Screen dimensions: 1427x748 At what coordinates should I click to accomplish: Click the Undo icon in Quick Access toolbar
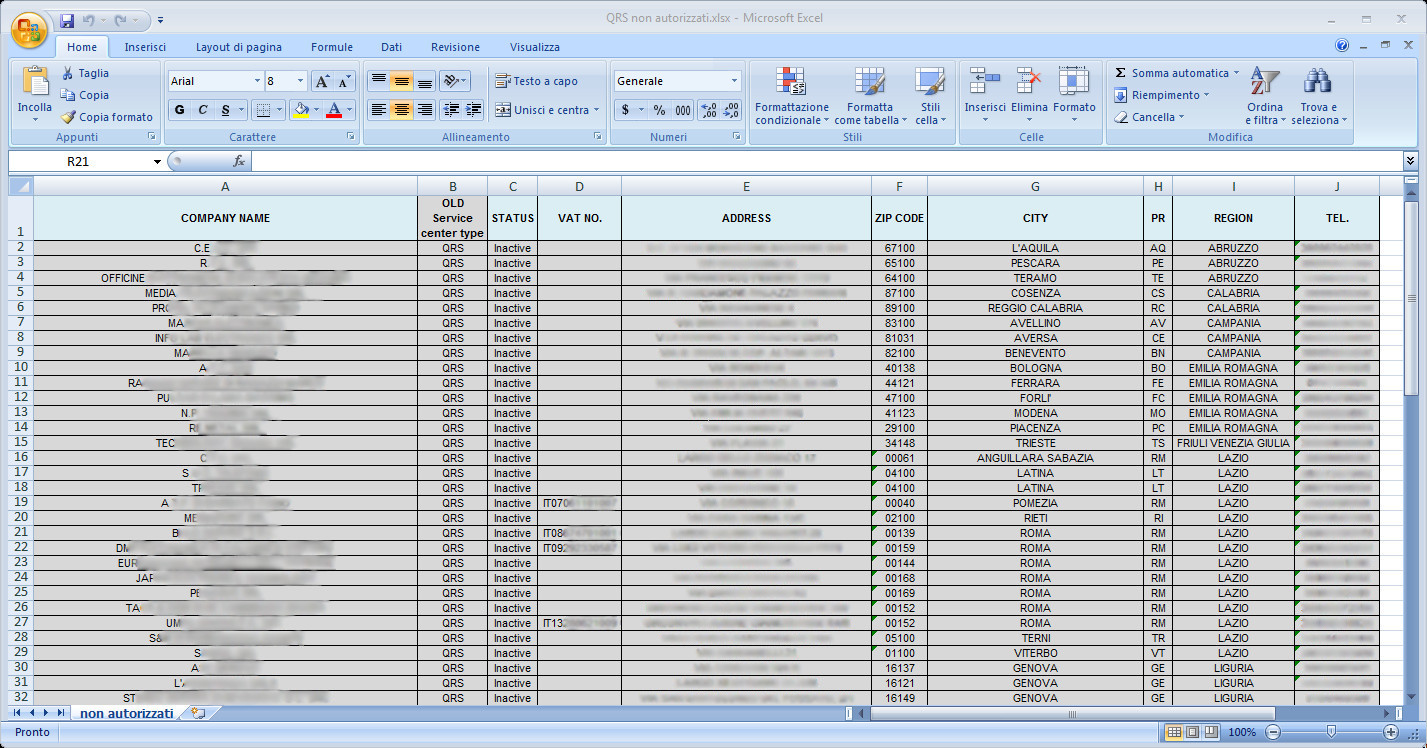tap(89, 20)
